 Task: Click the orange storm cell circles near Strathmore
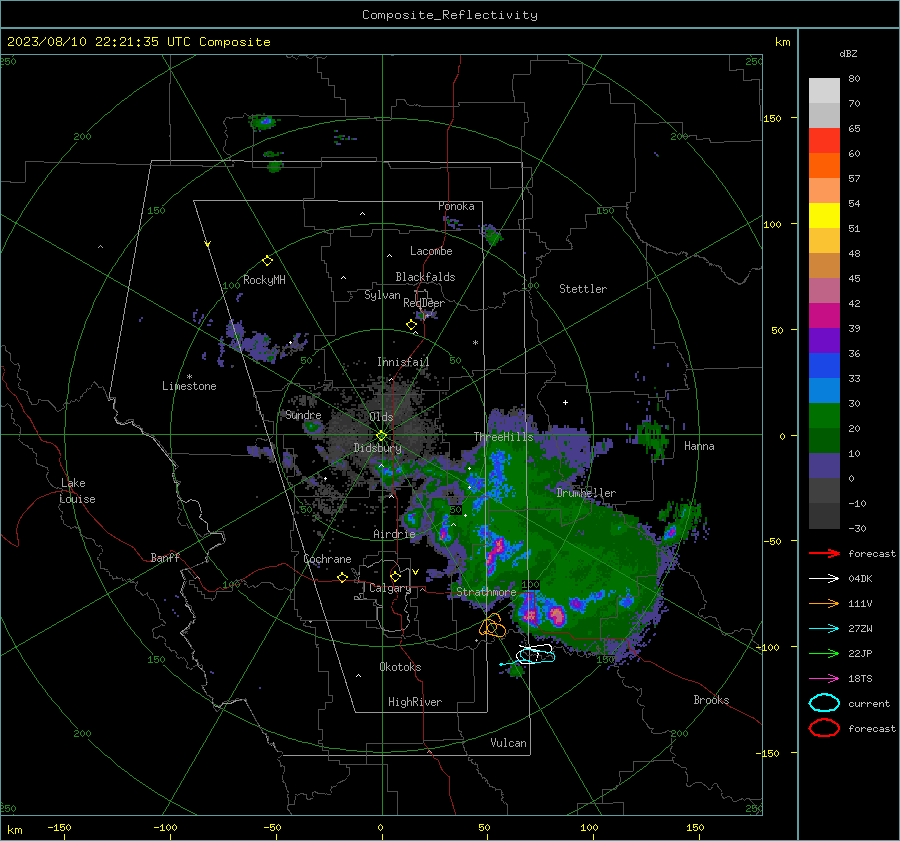492,626
